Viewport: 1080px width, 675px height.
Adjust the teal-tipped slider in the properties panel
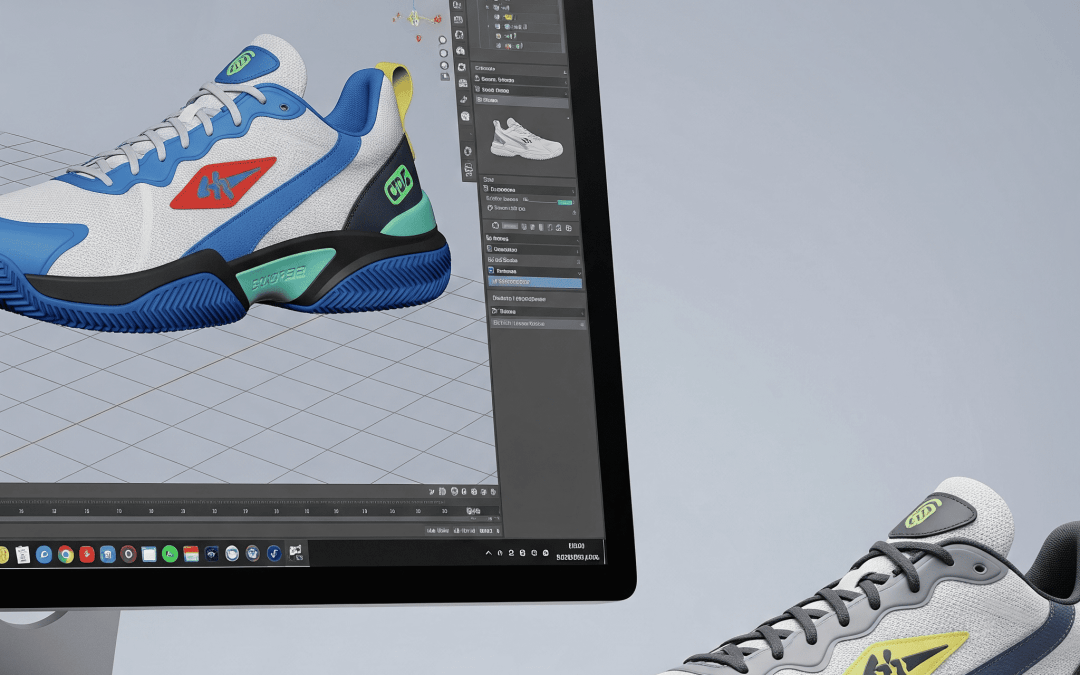pyautogui.click(x=548, y=201)
